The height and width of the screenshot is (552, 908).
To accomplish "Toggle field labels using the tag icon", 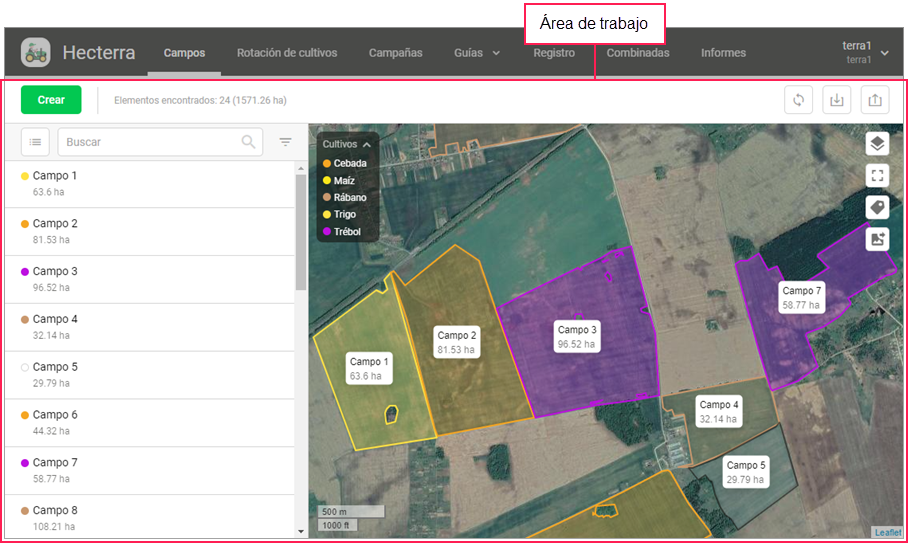I will [877, 207].
